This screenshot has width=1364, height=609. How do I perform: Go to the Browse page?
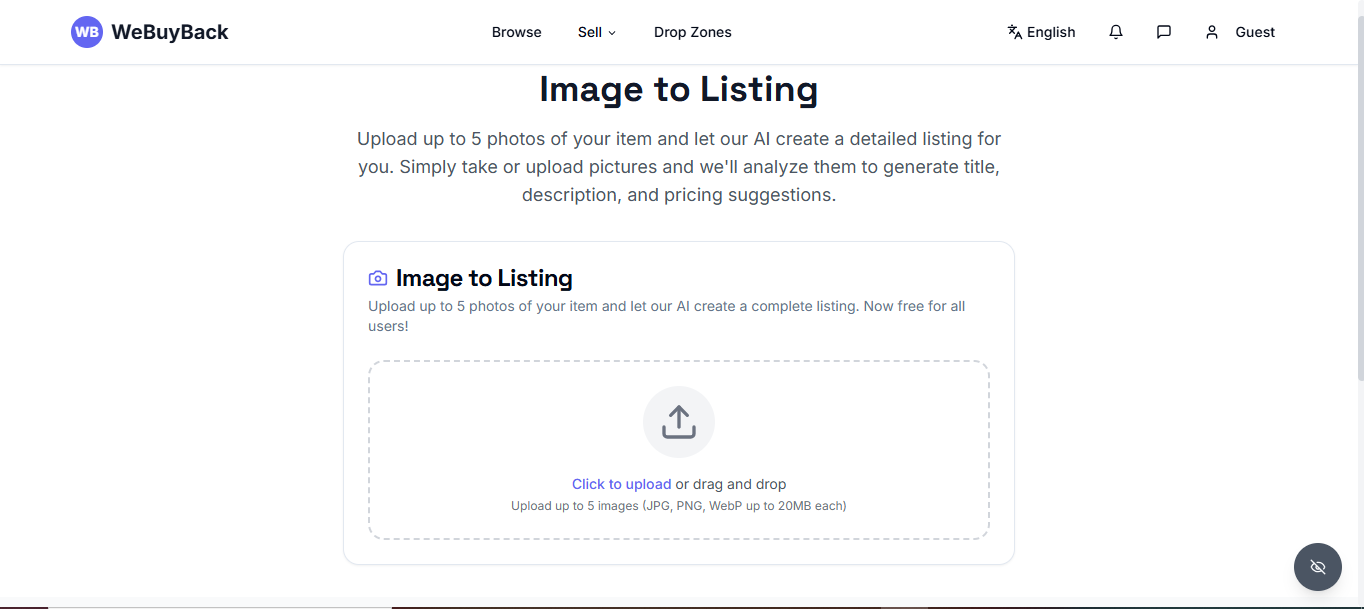pyautogui.click(x=517, y=32)
